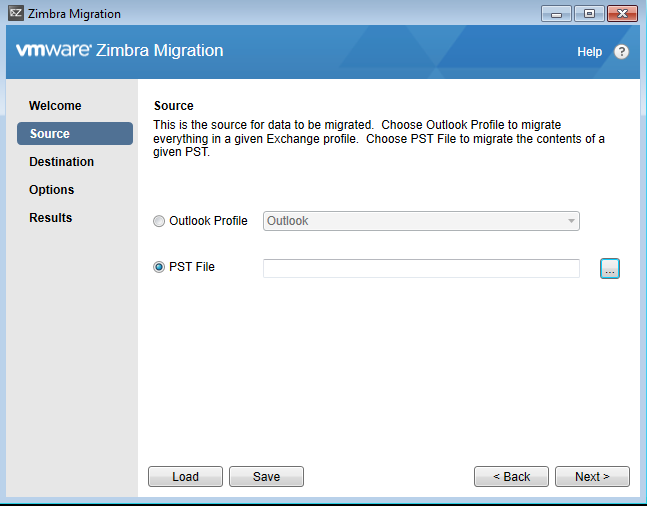The image size is (647, 506).
Task: Select the Outlook Profile radio button
Action: [159, 221]
